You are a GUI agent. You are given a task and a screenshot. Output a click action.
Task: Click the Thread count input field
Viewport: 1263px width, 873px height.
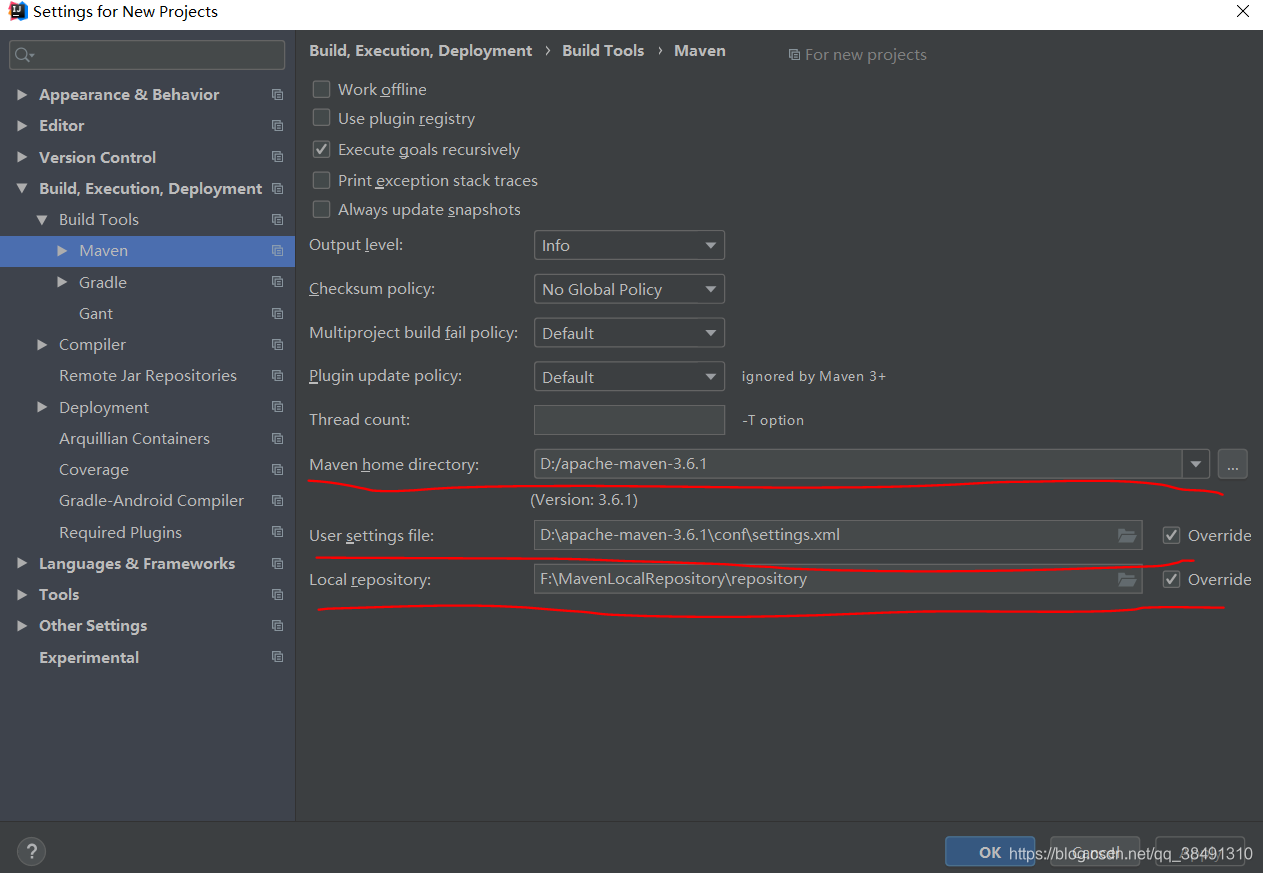[x=629, y=420]
